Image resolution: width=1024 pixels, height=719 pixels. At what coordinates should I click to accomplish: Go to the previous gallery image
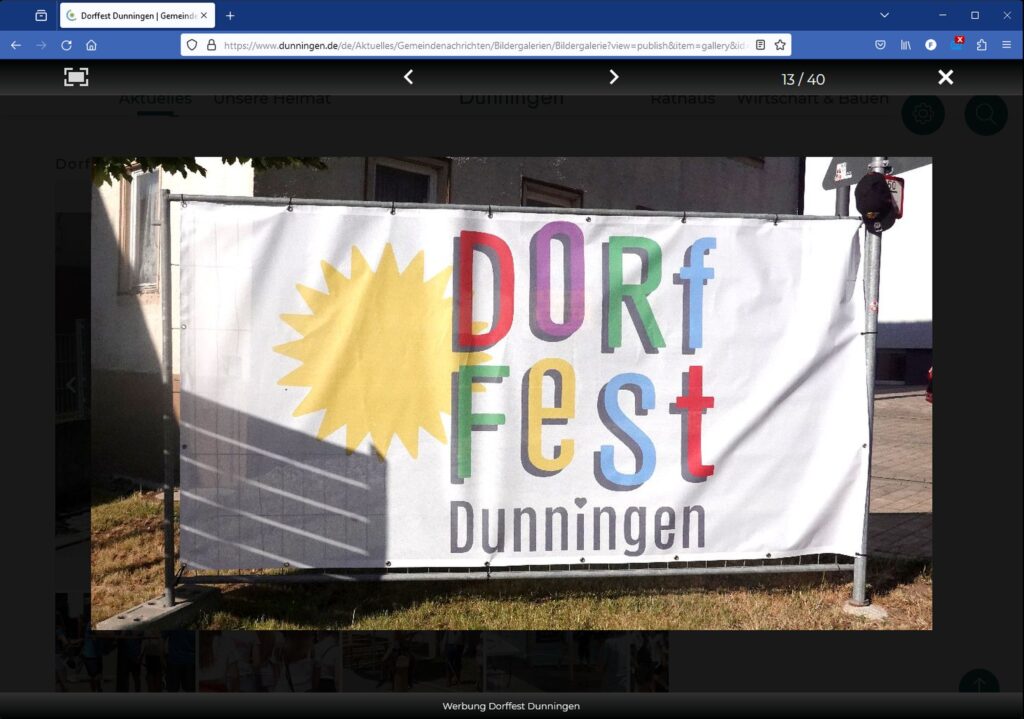coord(408,78)
